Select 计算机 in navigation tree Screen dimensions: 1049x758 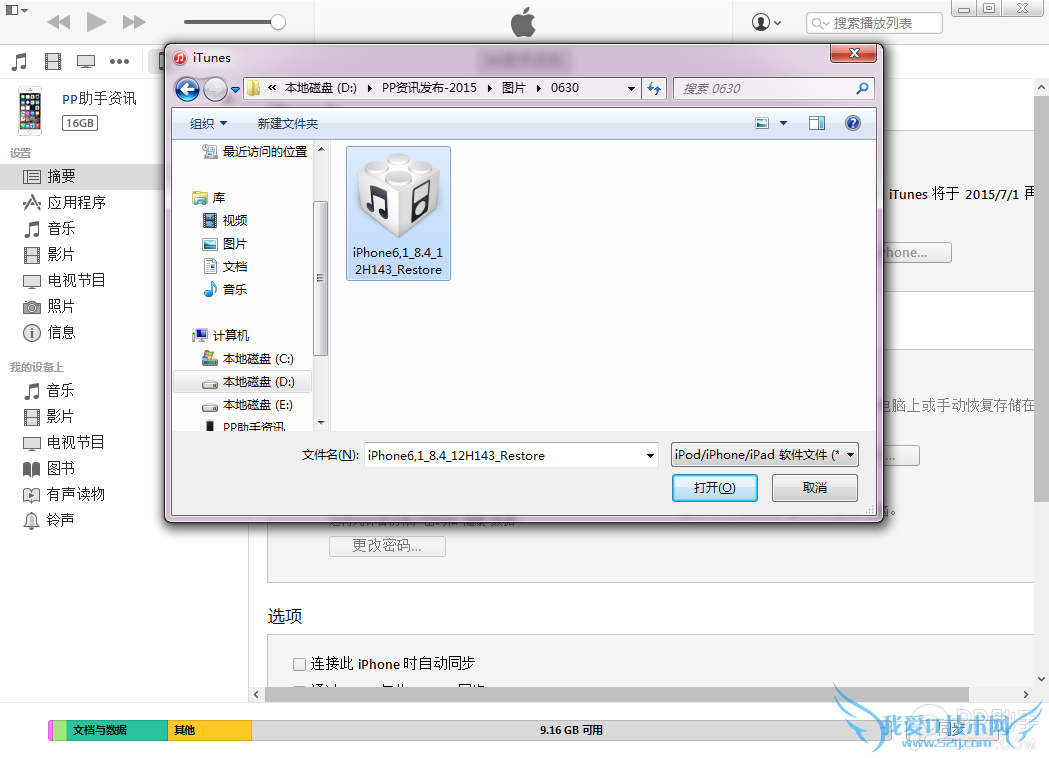click(221, 335)
